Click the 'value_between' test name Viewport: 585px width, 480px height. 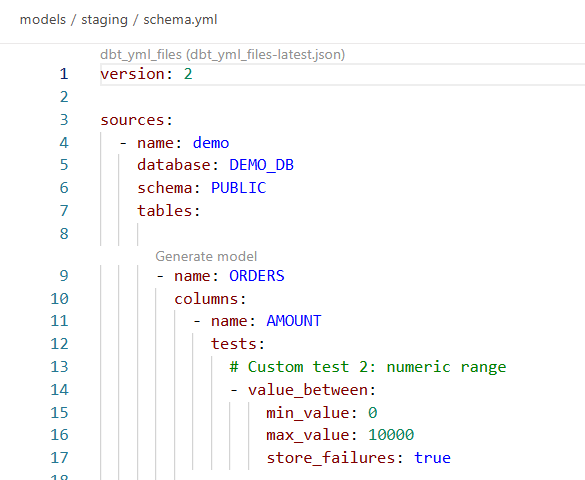[308, 390]
